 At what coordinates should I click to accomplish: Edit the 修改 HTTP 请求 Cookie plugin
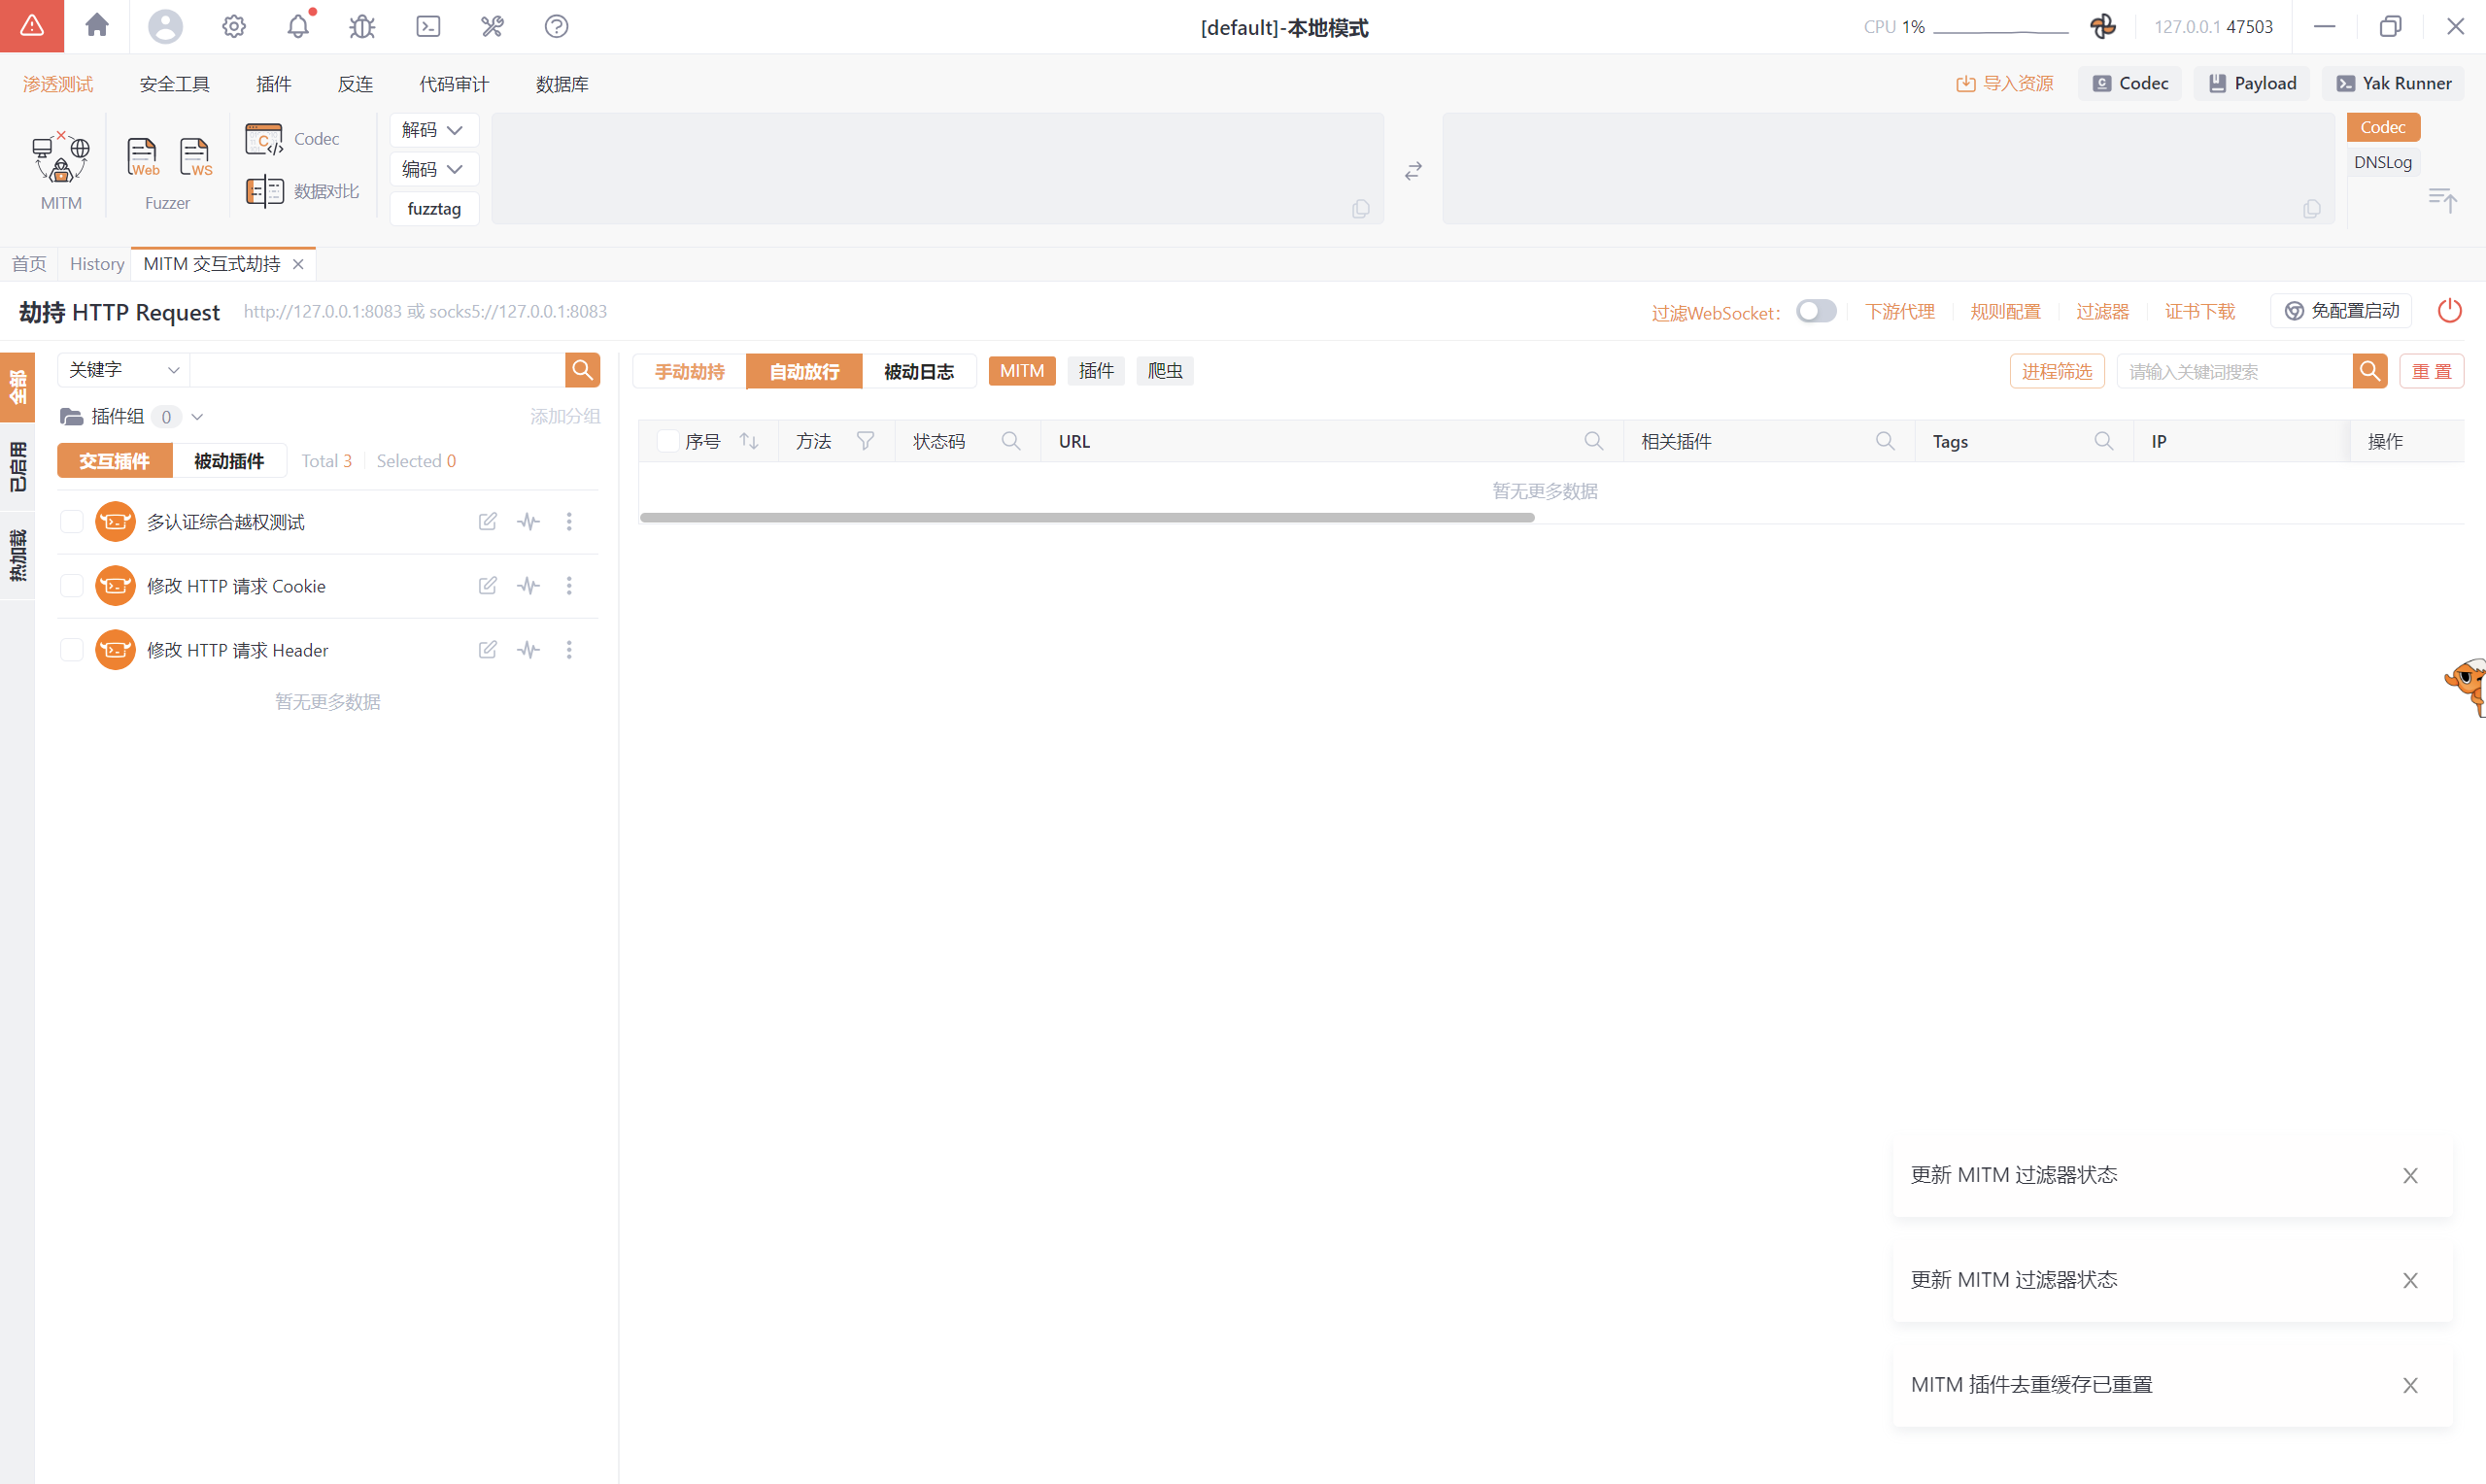[x=487, y=586]
